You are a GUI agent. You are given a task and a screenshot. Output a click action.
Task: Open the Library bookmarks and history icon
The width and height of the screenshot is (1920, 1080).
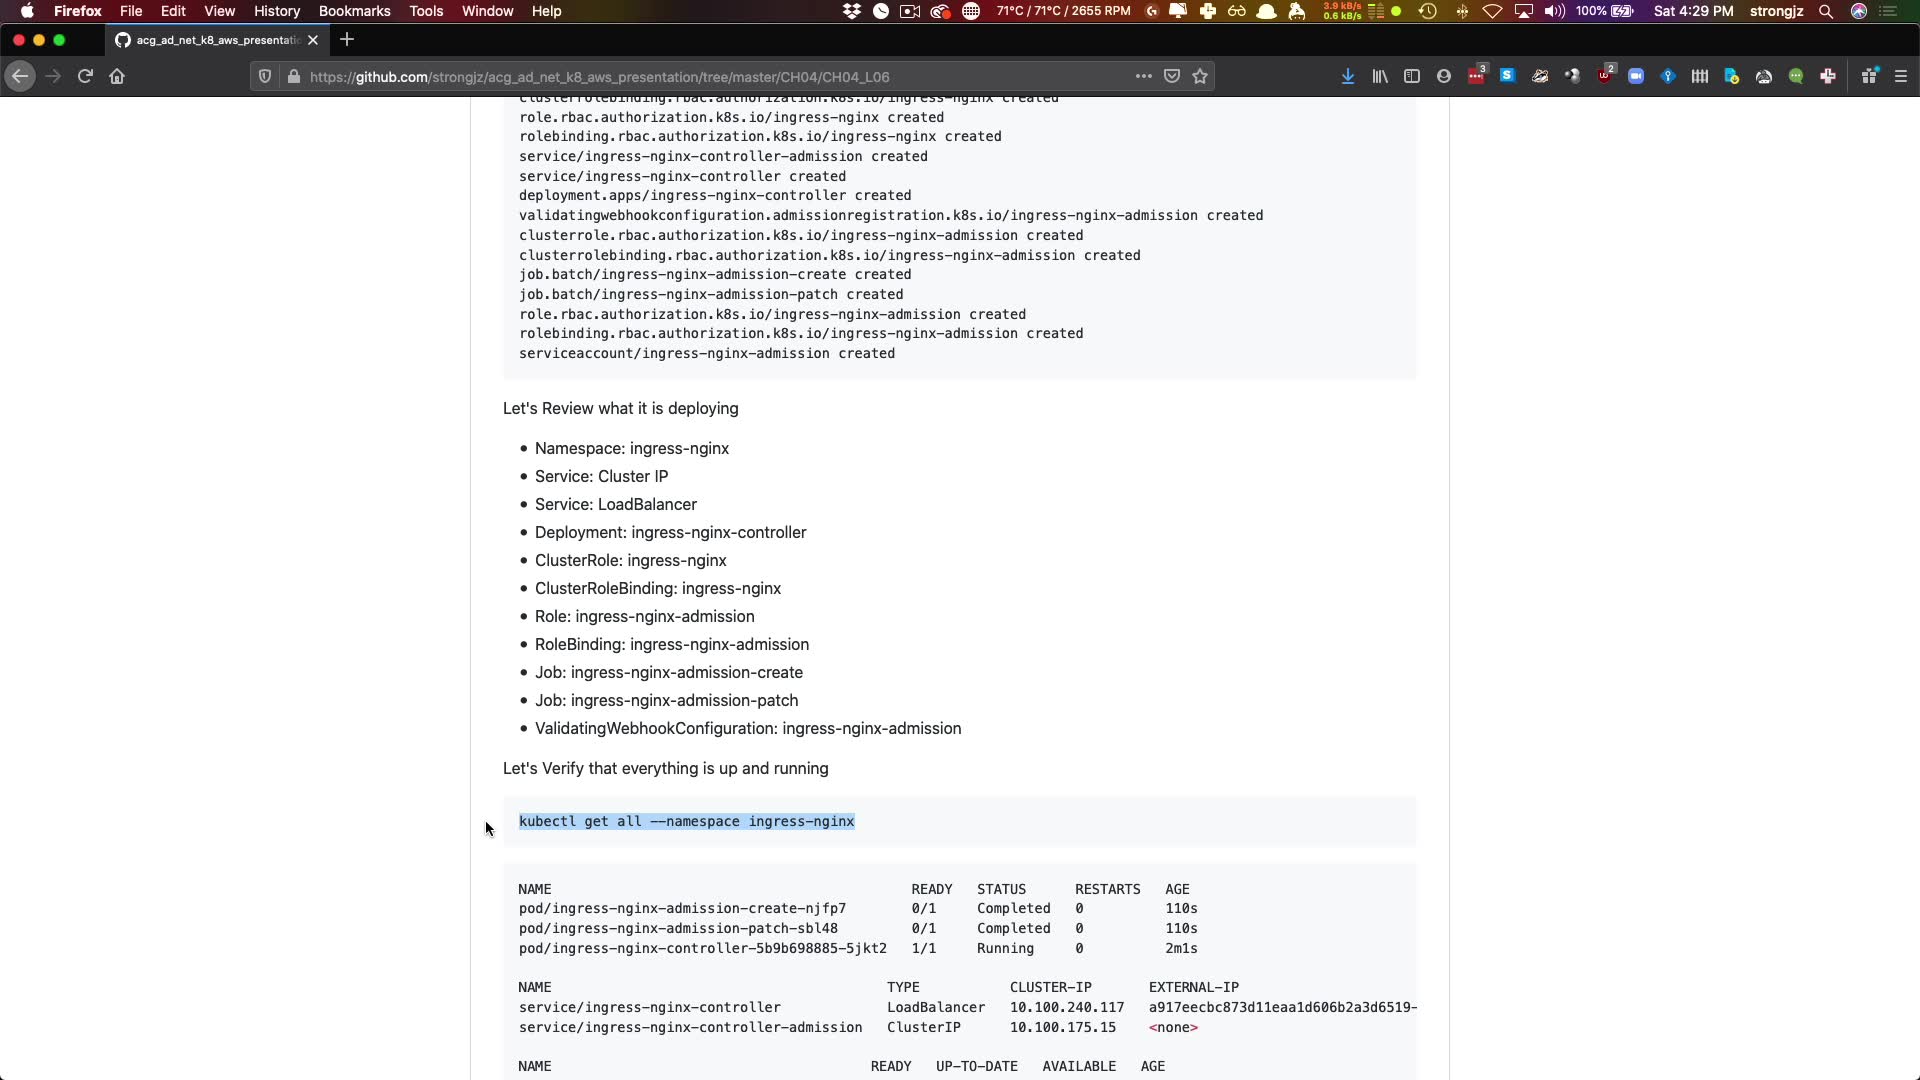tap(1380, 77)
